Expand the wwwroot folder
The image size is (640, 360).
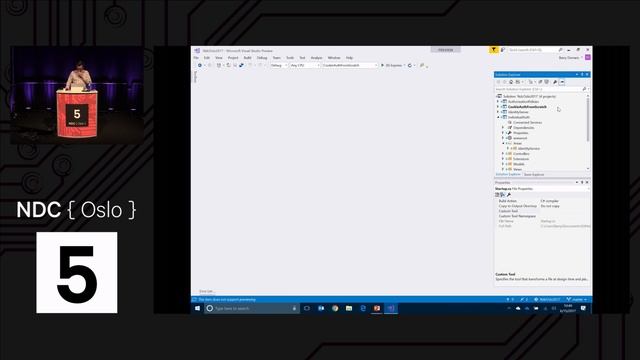(503, 138)
